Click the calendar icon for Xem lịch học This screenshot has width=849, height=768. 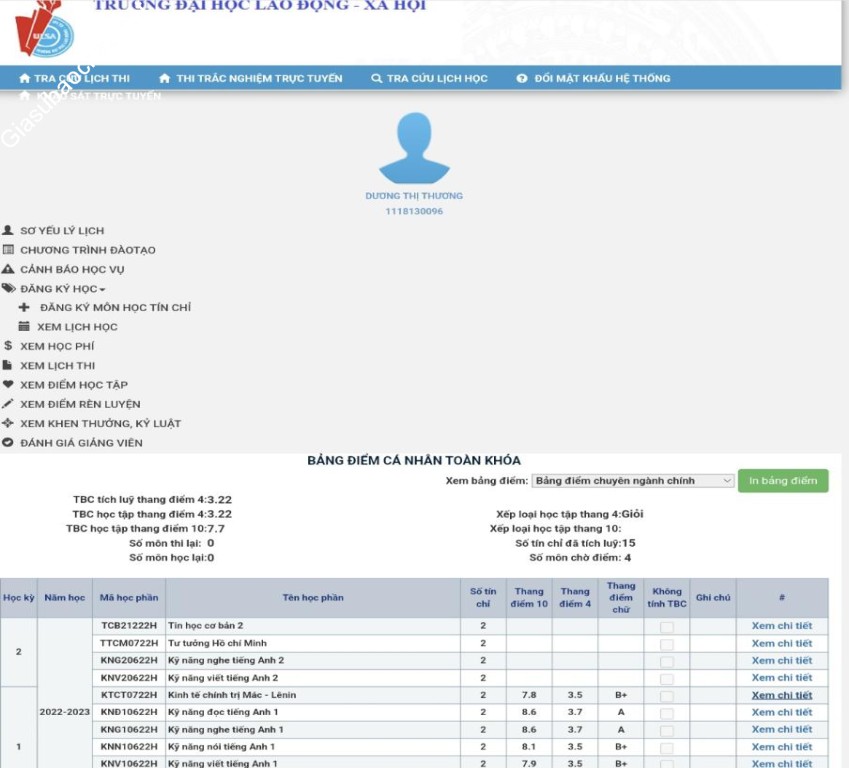[24, 327]
